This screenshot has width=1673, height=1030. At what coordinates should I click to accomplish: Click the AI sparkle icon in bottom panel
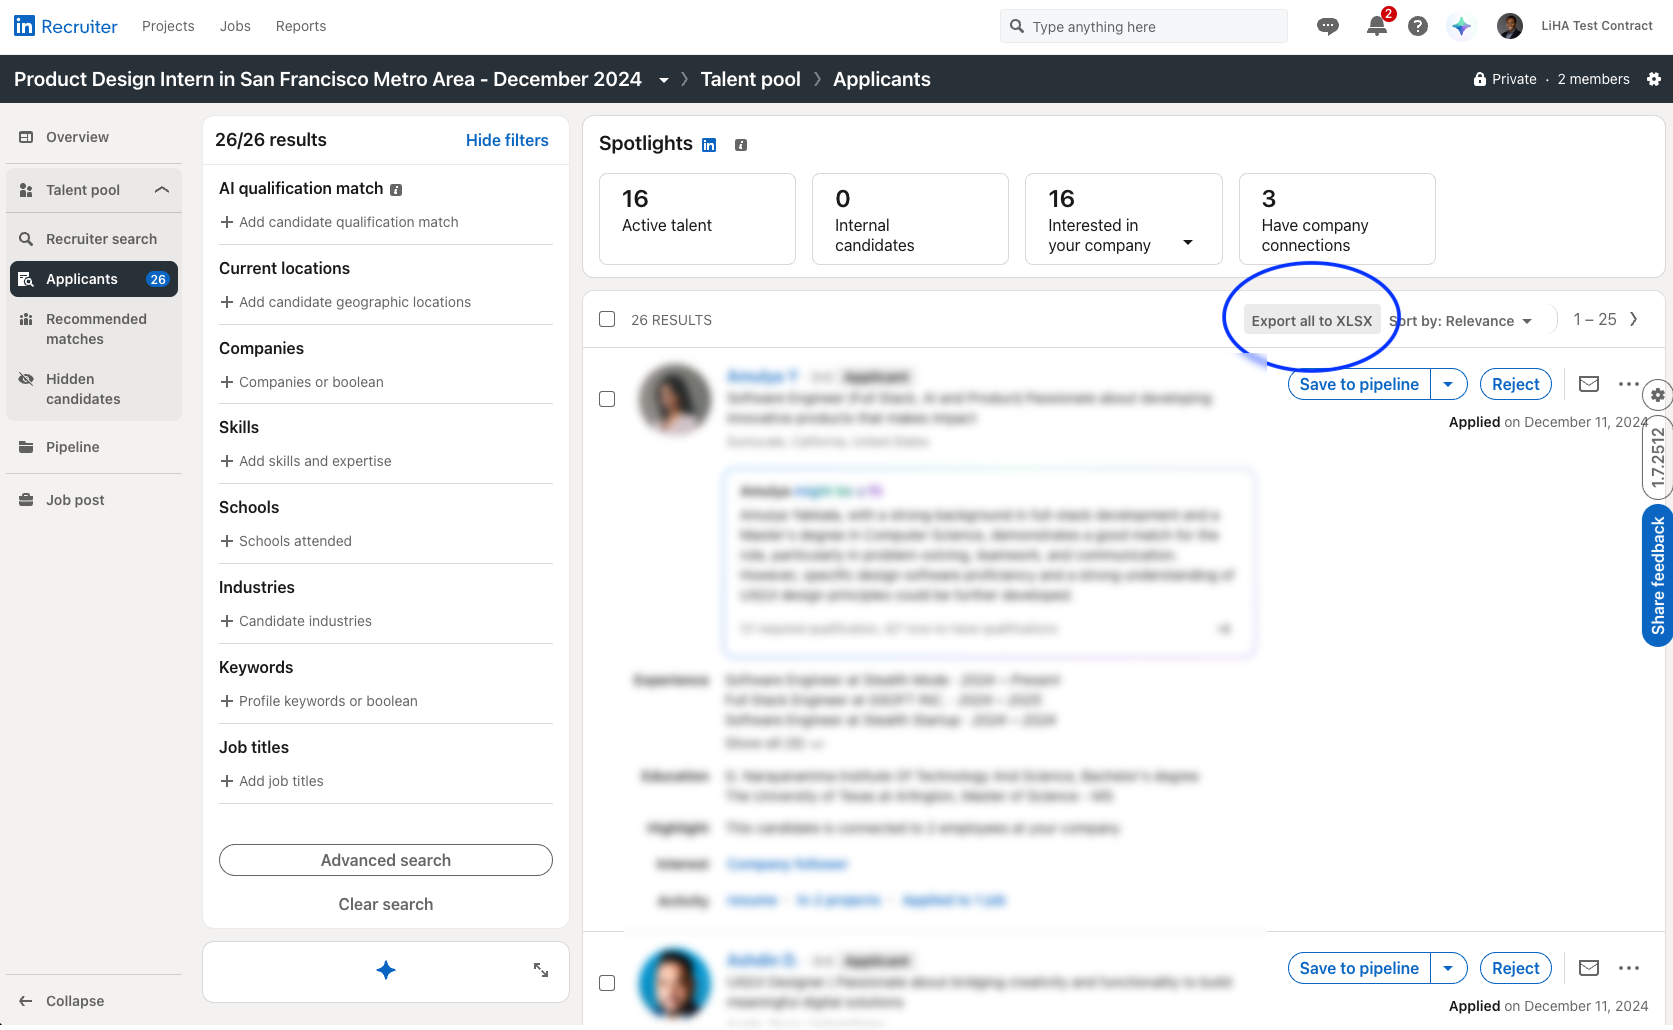coord(386,970)
